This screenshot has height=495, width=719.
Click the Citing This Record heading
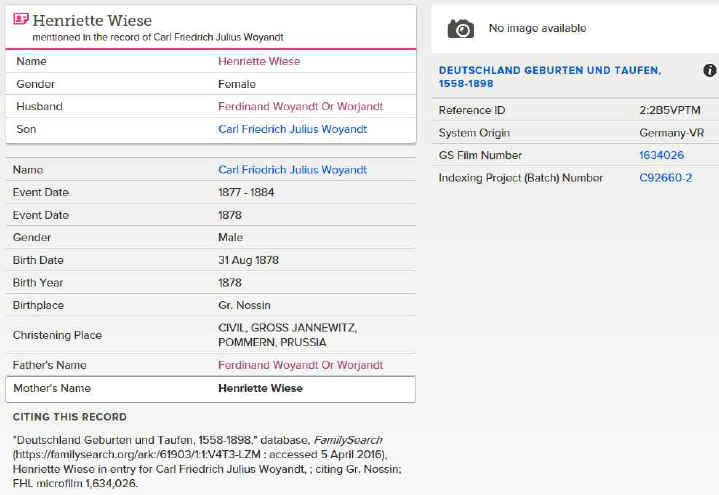tap(70, 417)
